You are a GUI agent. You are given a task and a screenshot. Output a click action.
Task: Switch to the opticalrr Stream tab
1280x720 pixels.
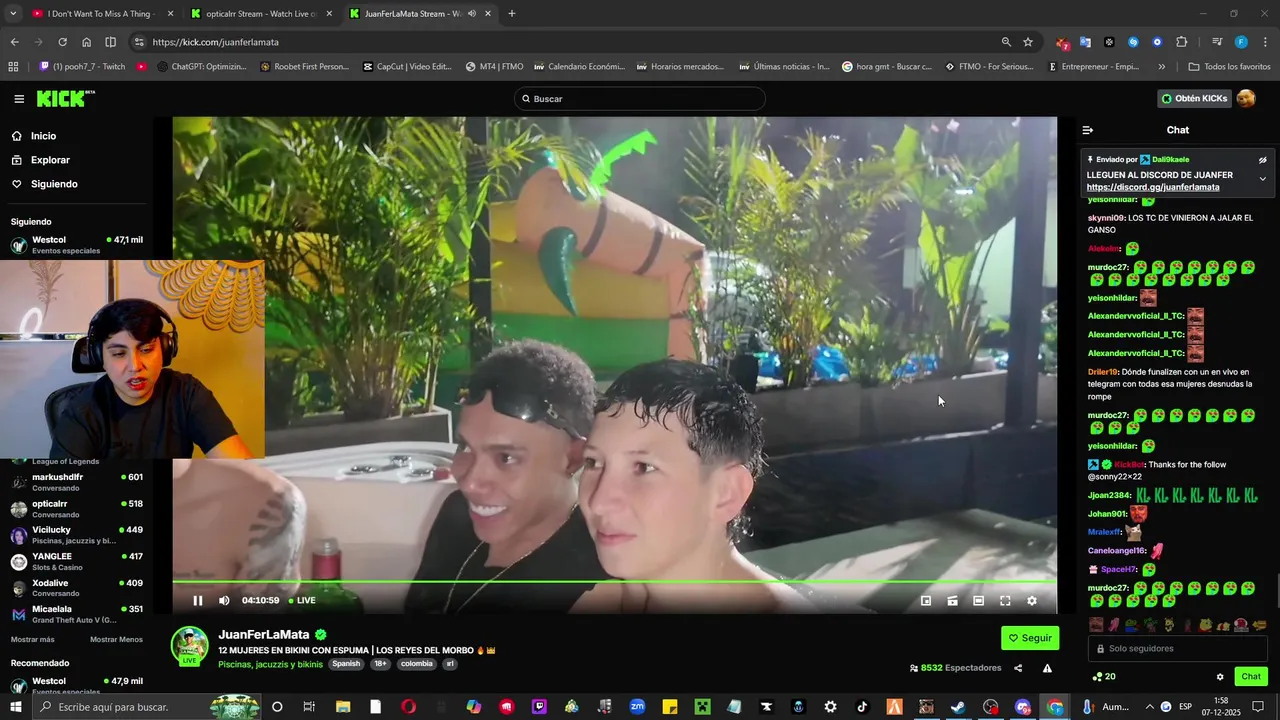tap(259, 14)
